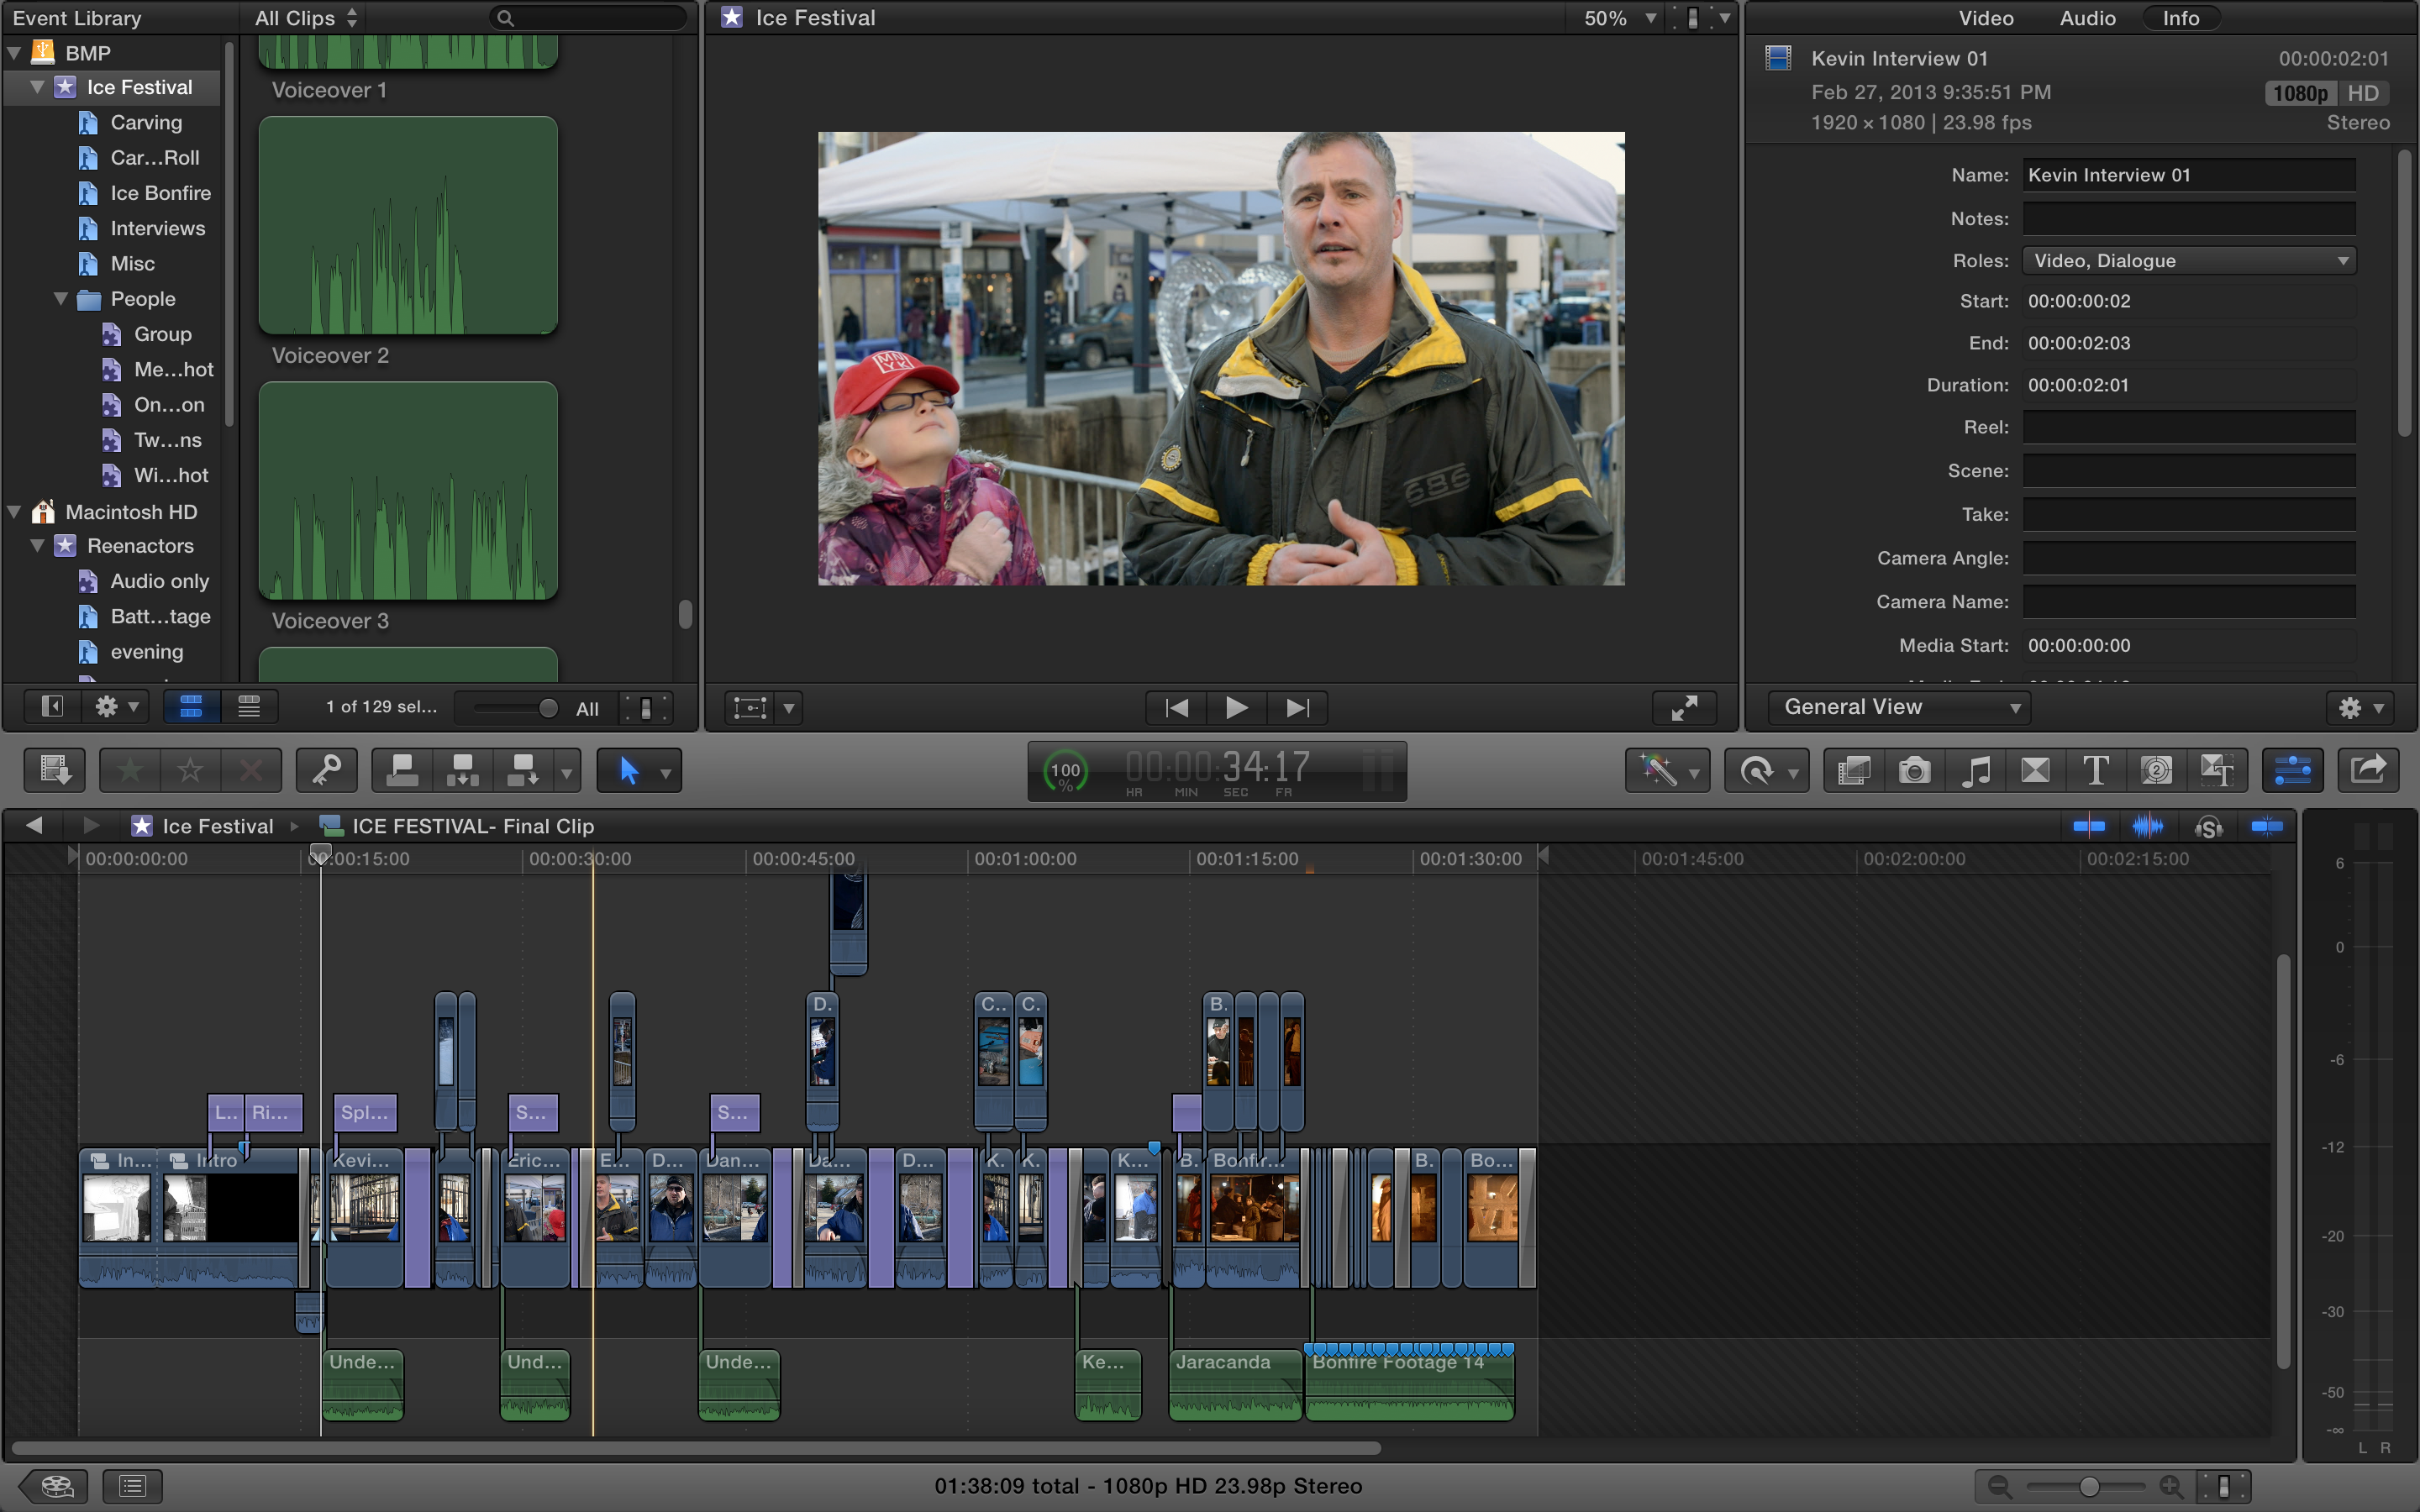This screenshot has height=1512, width=2420.
Task: Play the Ice Festival viewer
Action: [x=1236, y=708]
